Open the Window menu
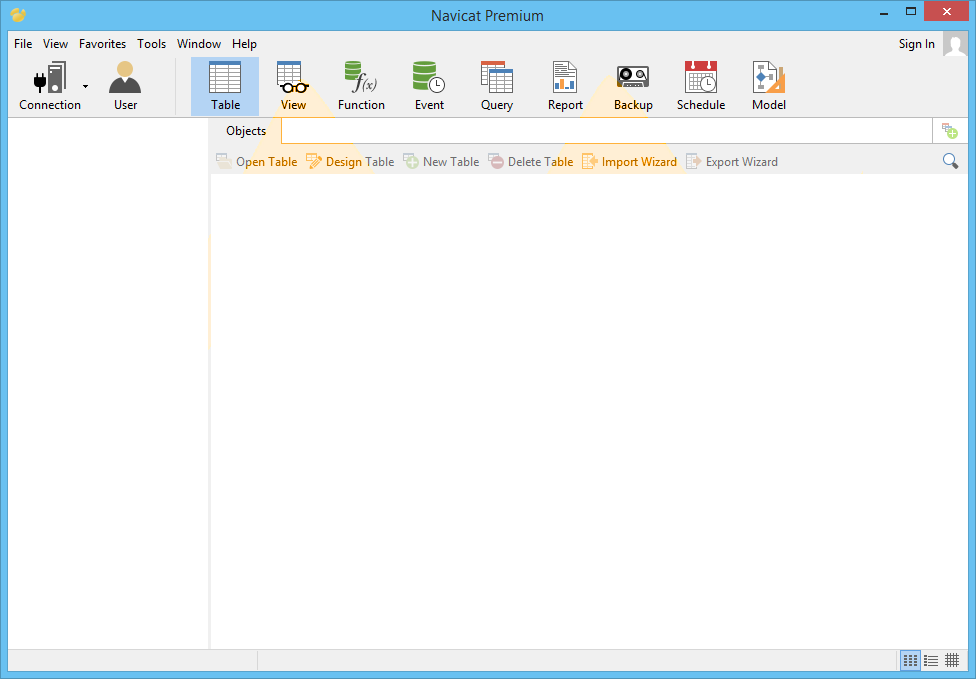This screenshot has width=976, height=679. pyautogui.click(x=199, y=44)
